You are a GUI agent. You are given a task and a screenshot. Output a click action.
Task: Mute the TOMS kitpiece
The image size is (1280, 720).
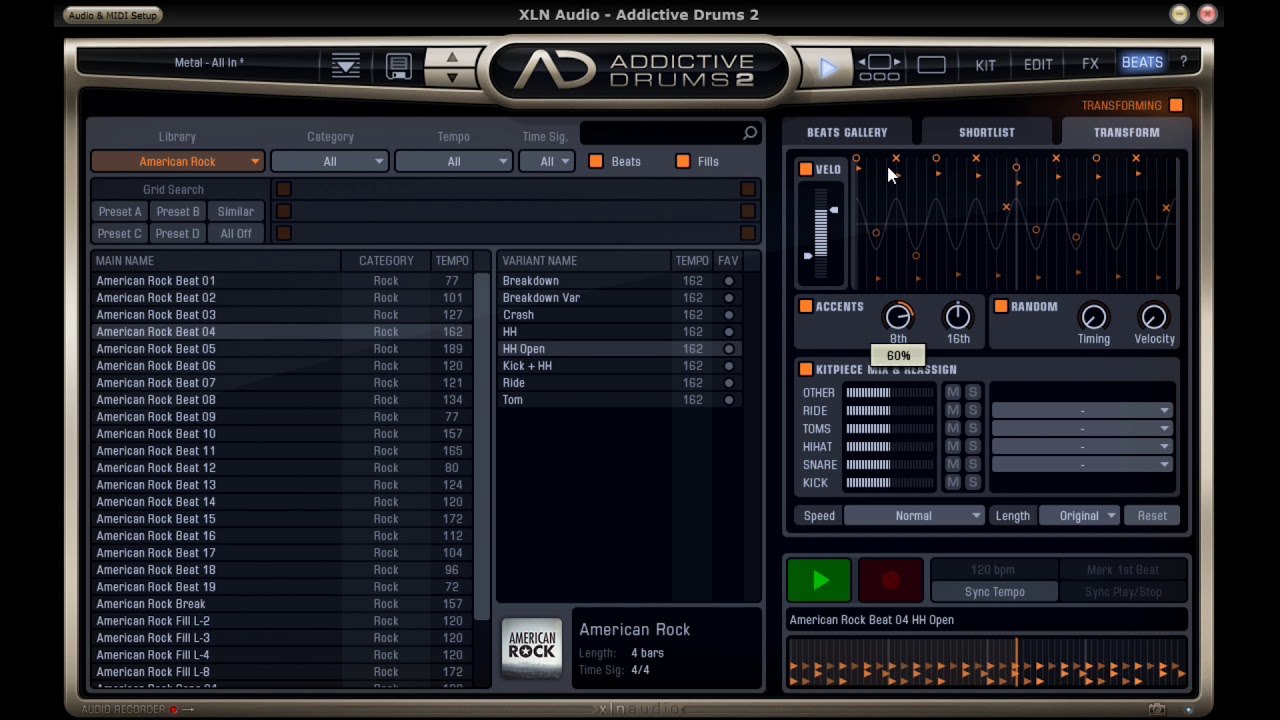click(953, 429)
